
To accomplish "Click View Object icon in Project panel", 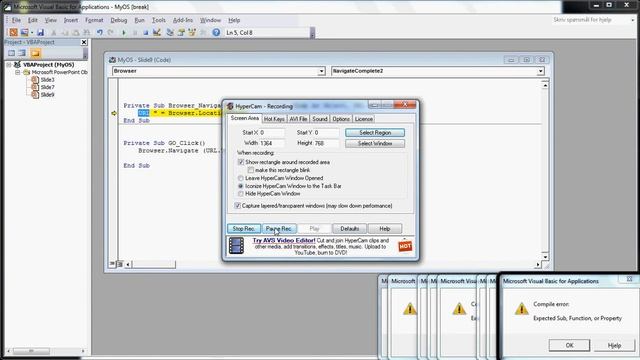I will click(x=22, y=53).
